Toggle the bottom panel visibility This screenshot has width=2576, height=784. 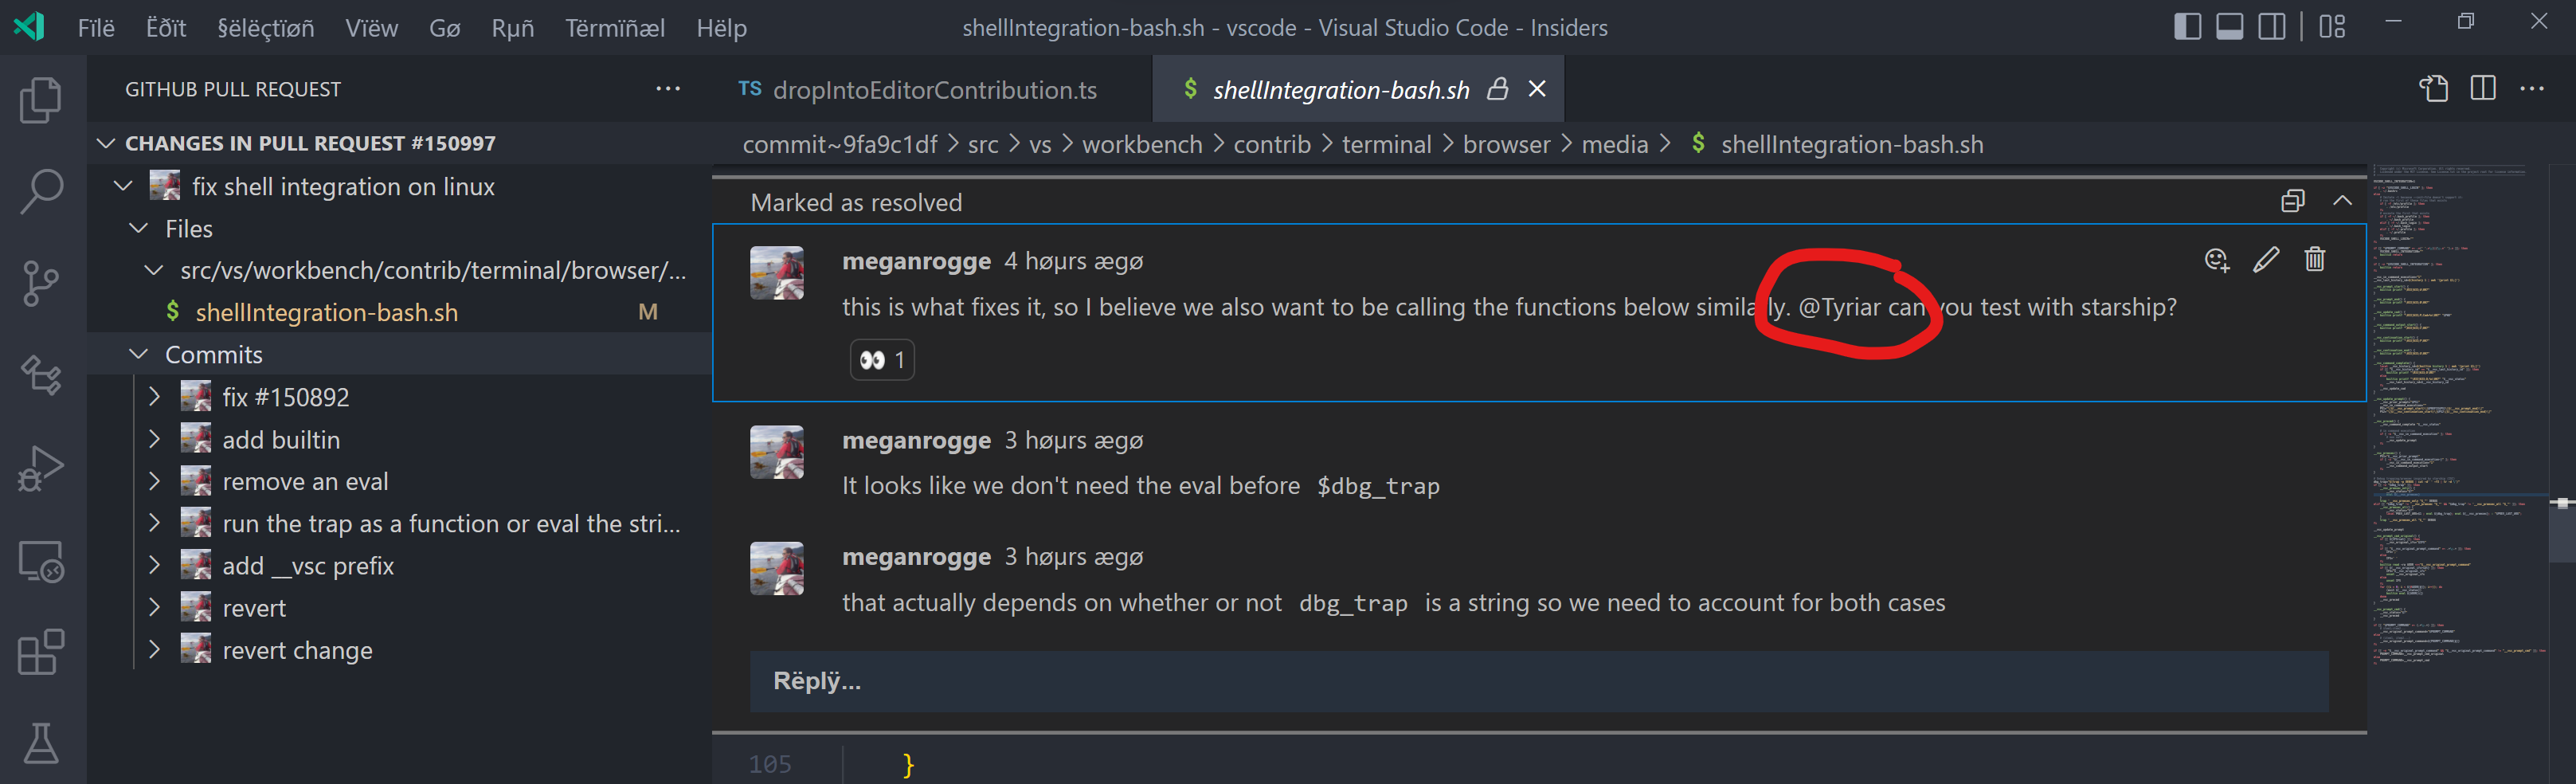point(2231,27)
